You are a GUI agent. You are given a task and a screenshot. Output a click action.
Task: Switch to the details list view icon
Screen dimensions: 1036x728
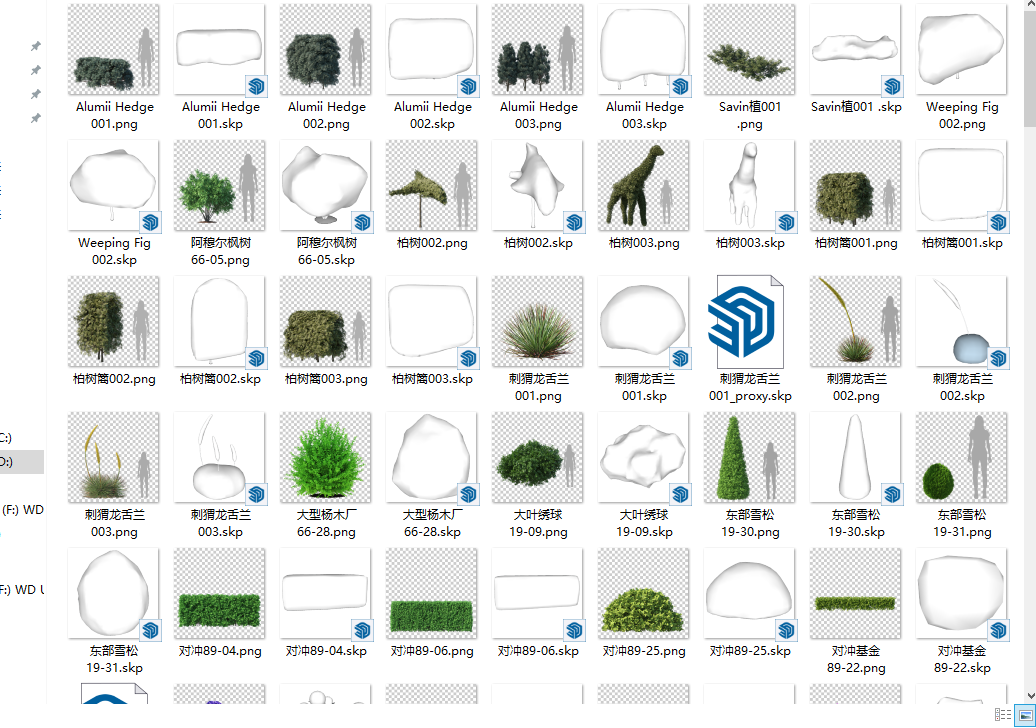coord(1002,715)
